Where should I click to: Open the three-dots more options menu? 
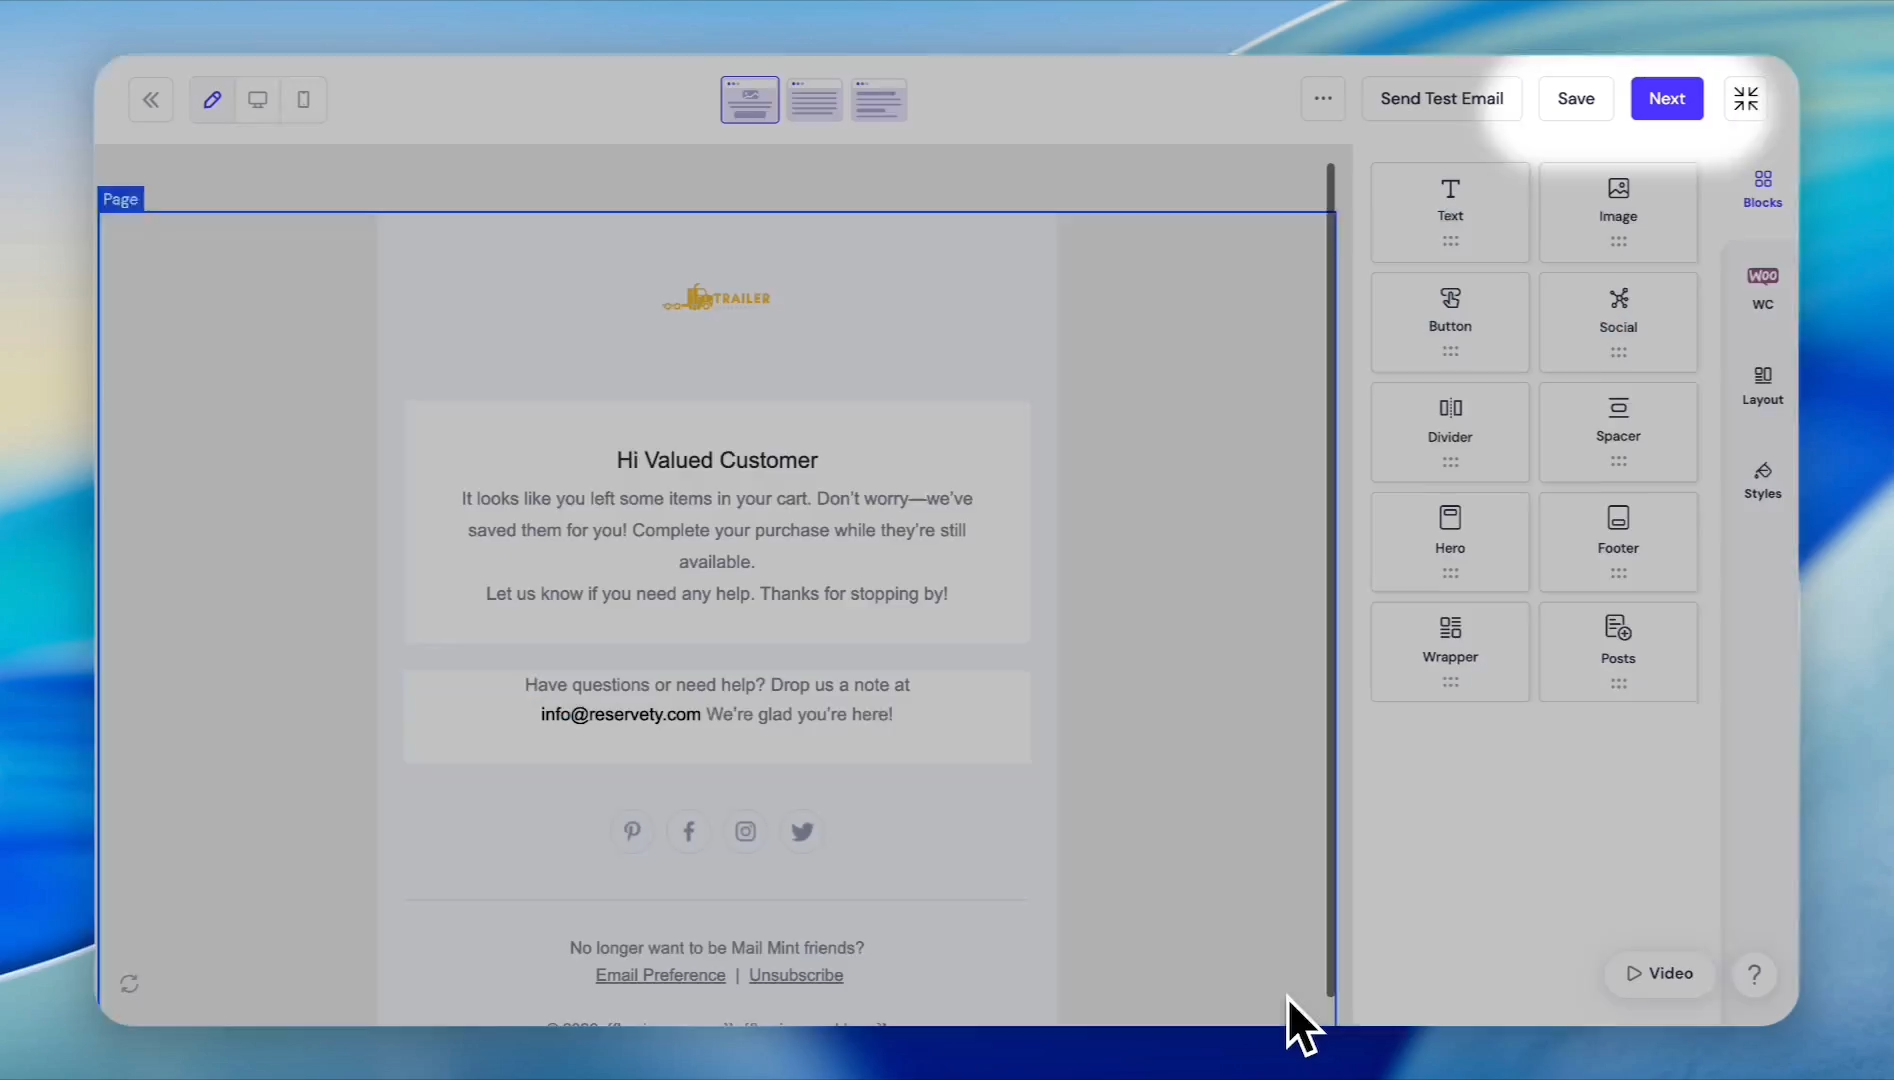coord(1323,98)
